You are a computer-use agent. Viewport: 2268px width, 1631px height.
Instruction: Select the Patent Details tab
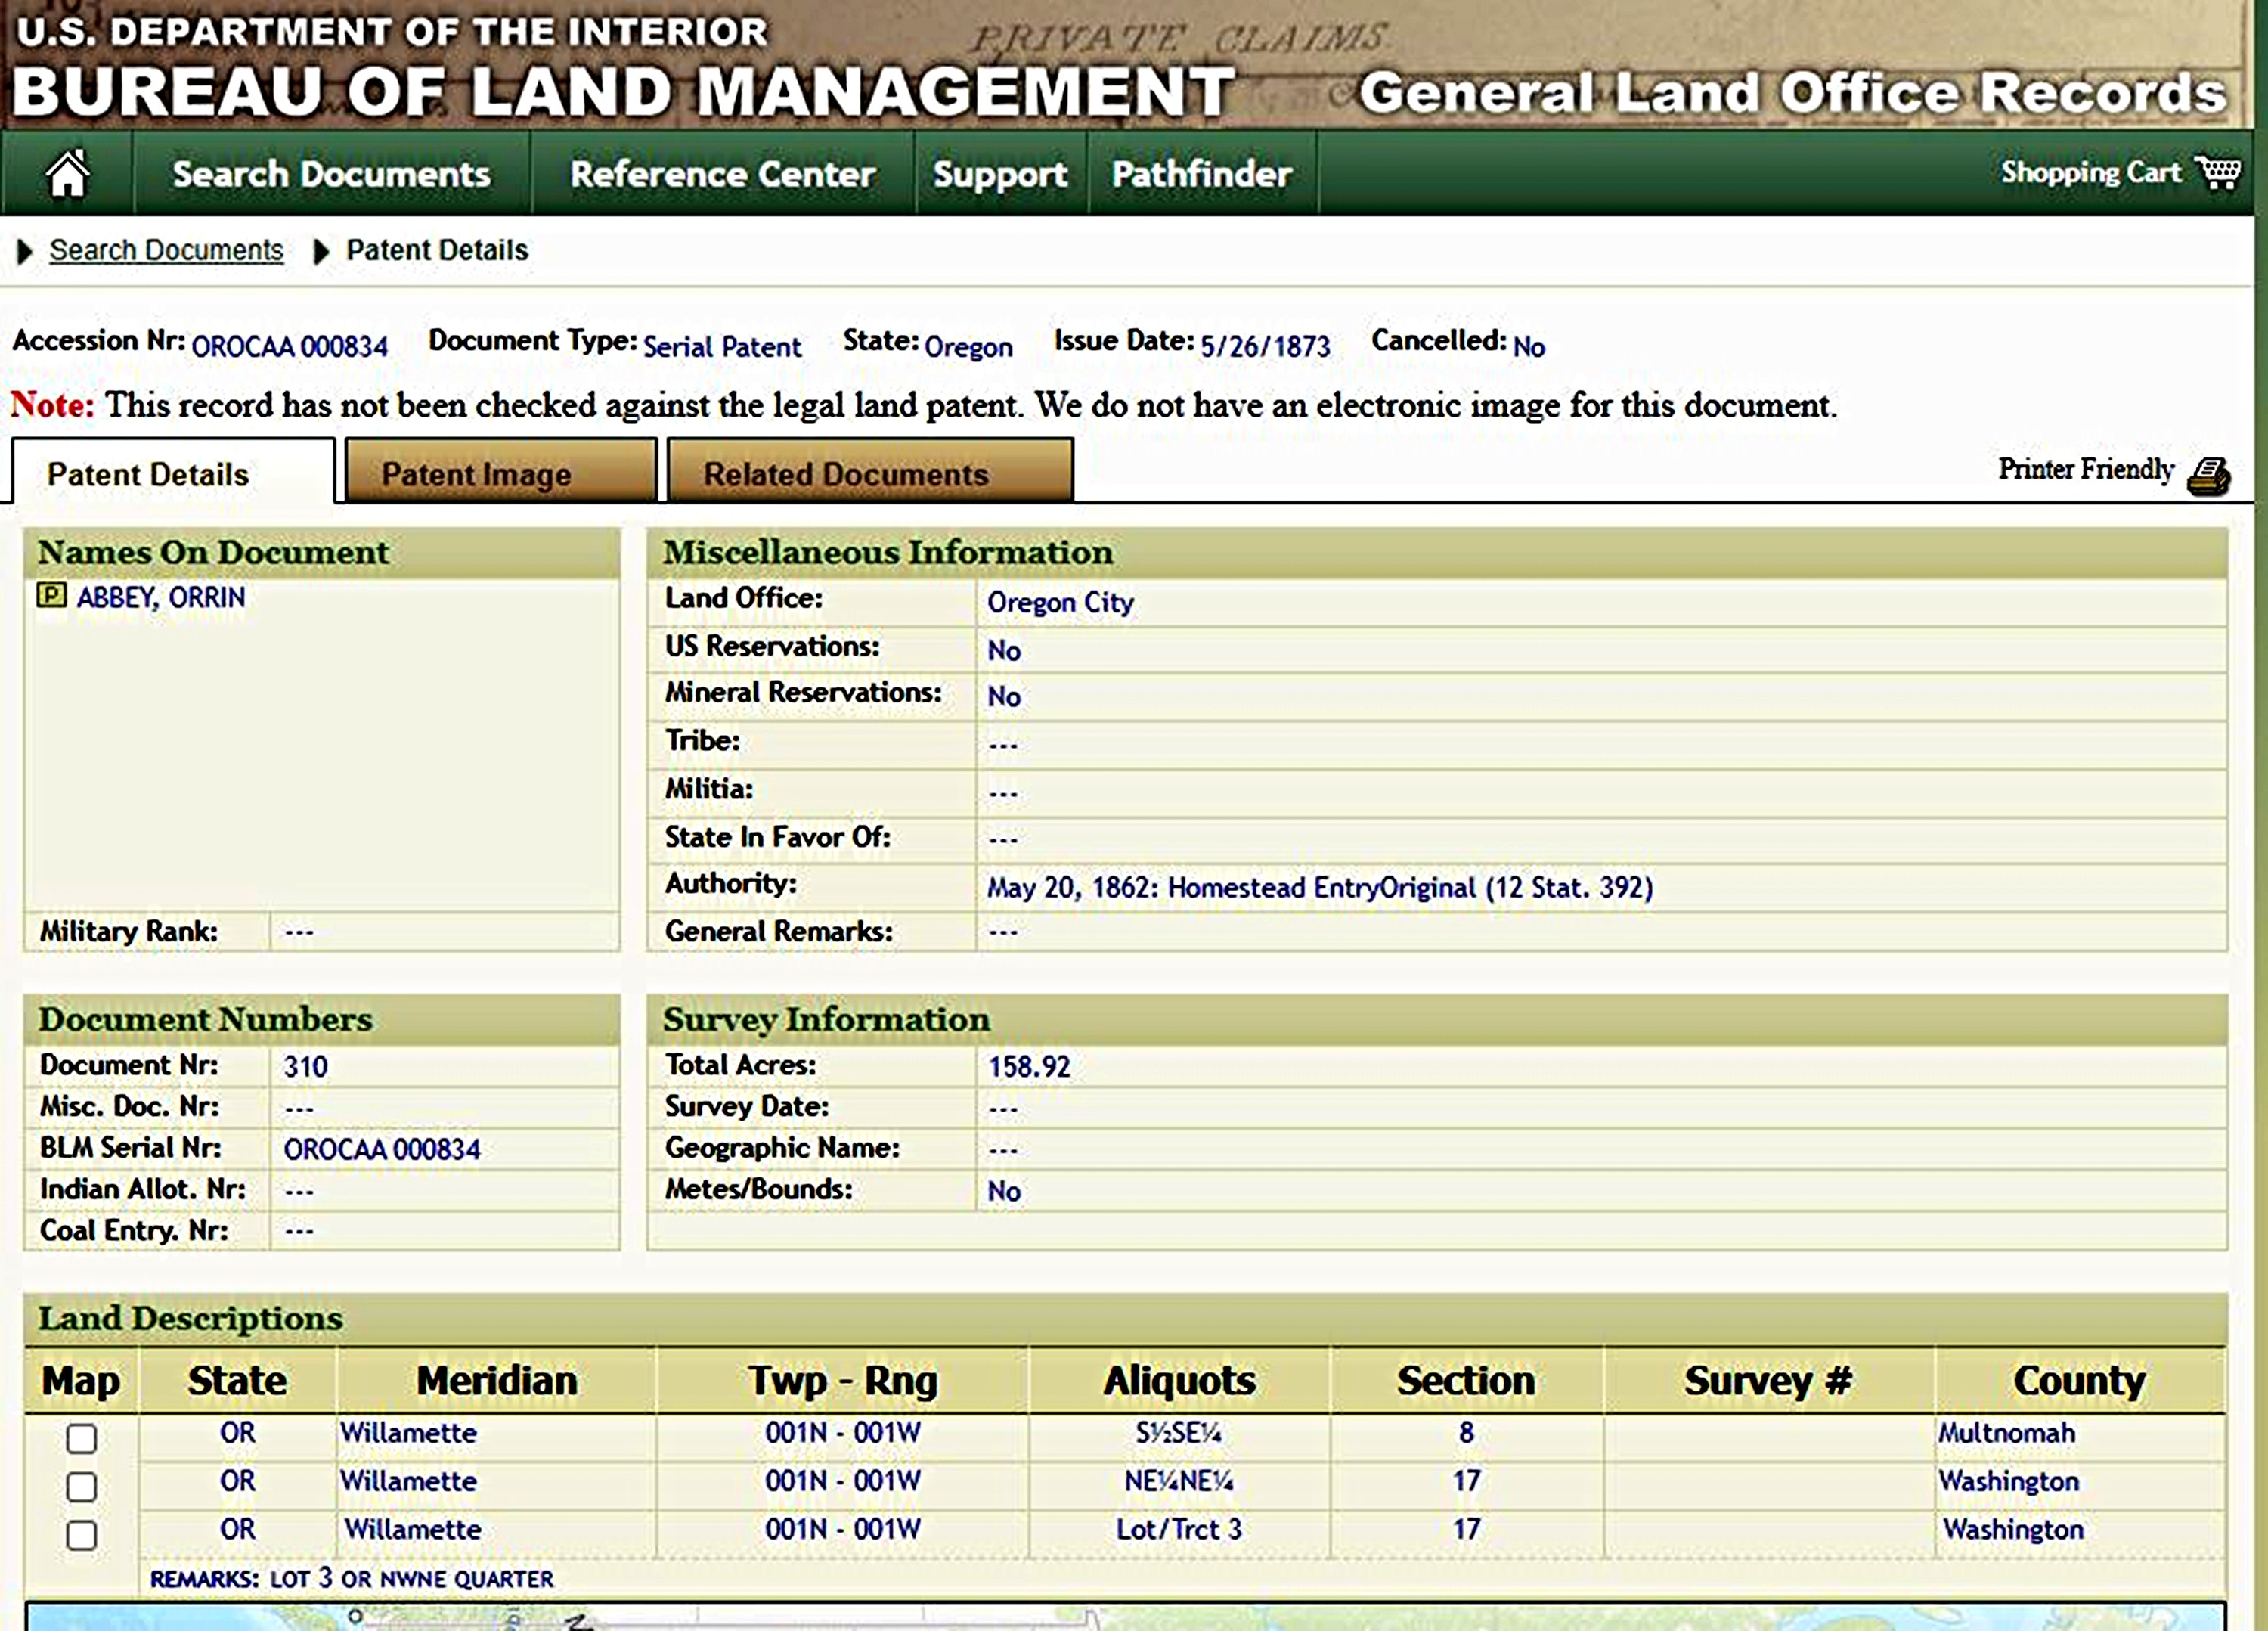(x=173, y=471)
